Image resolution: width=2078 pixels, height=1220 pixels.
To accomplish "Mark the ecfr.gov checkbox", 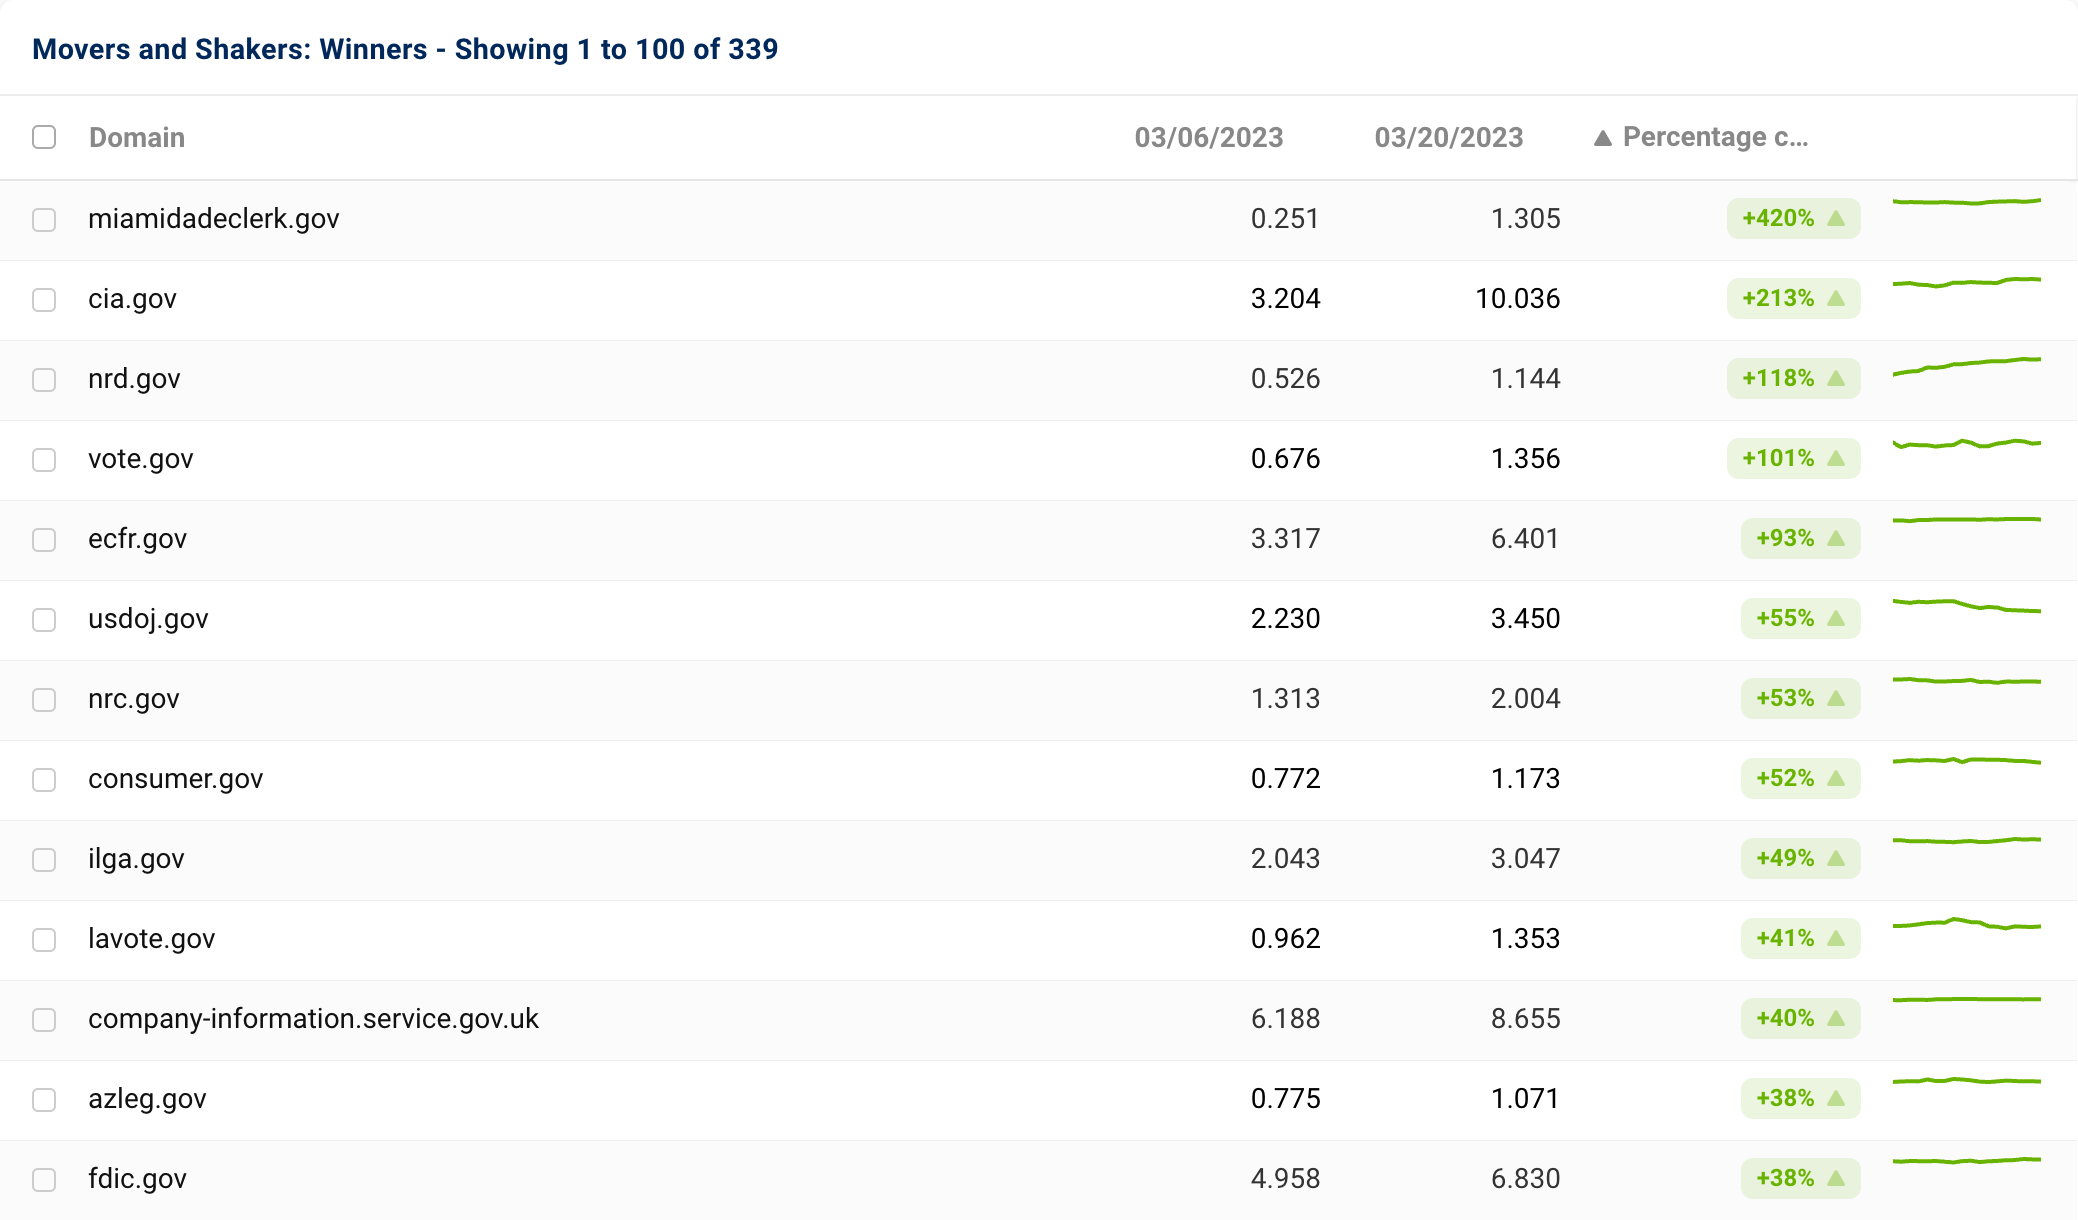I will pos(44,539).
